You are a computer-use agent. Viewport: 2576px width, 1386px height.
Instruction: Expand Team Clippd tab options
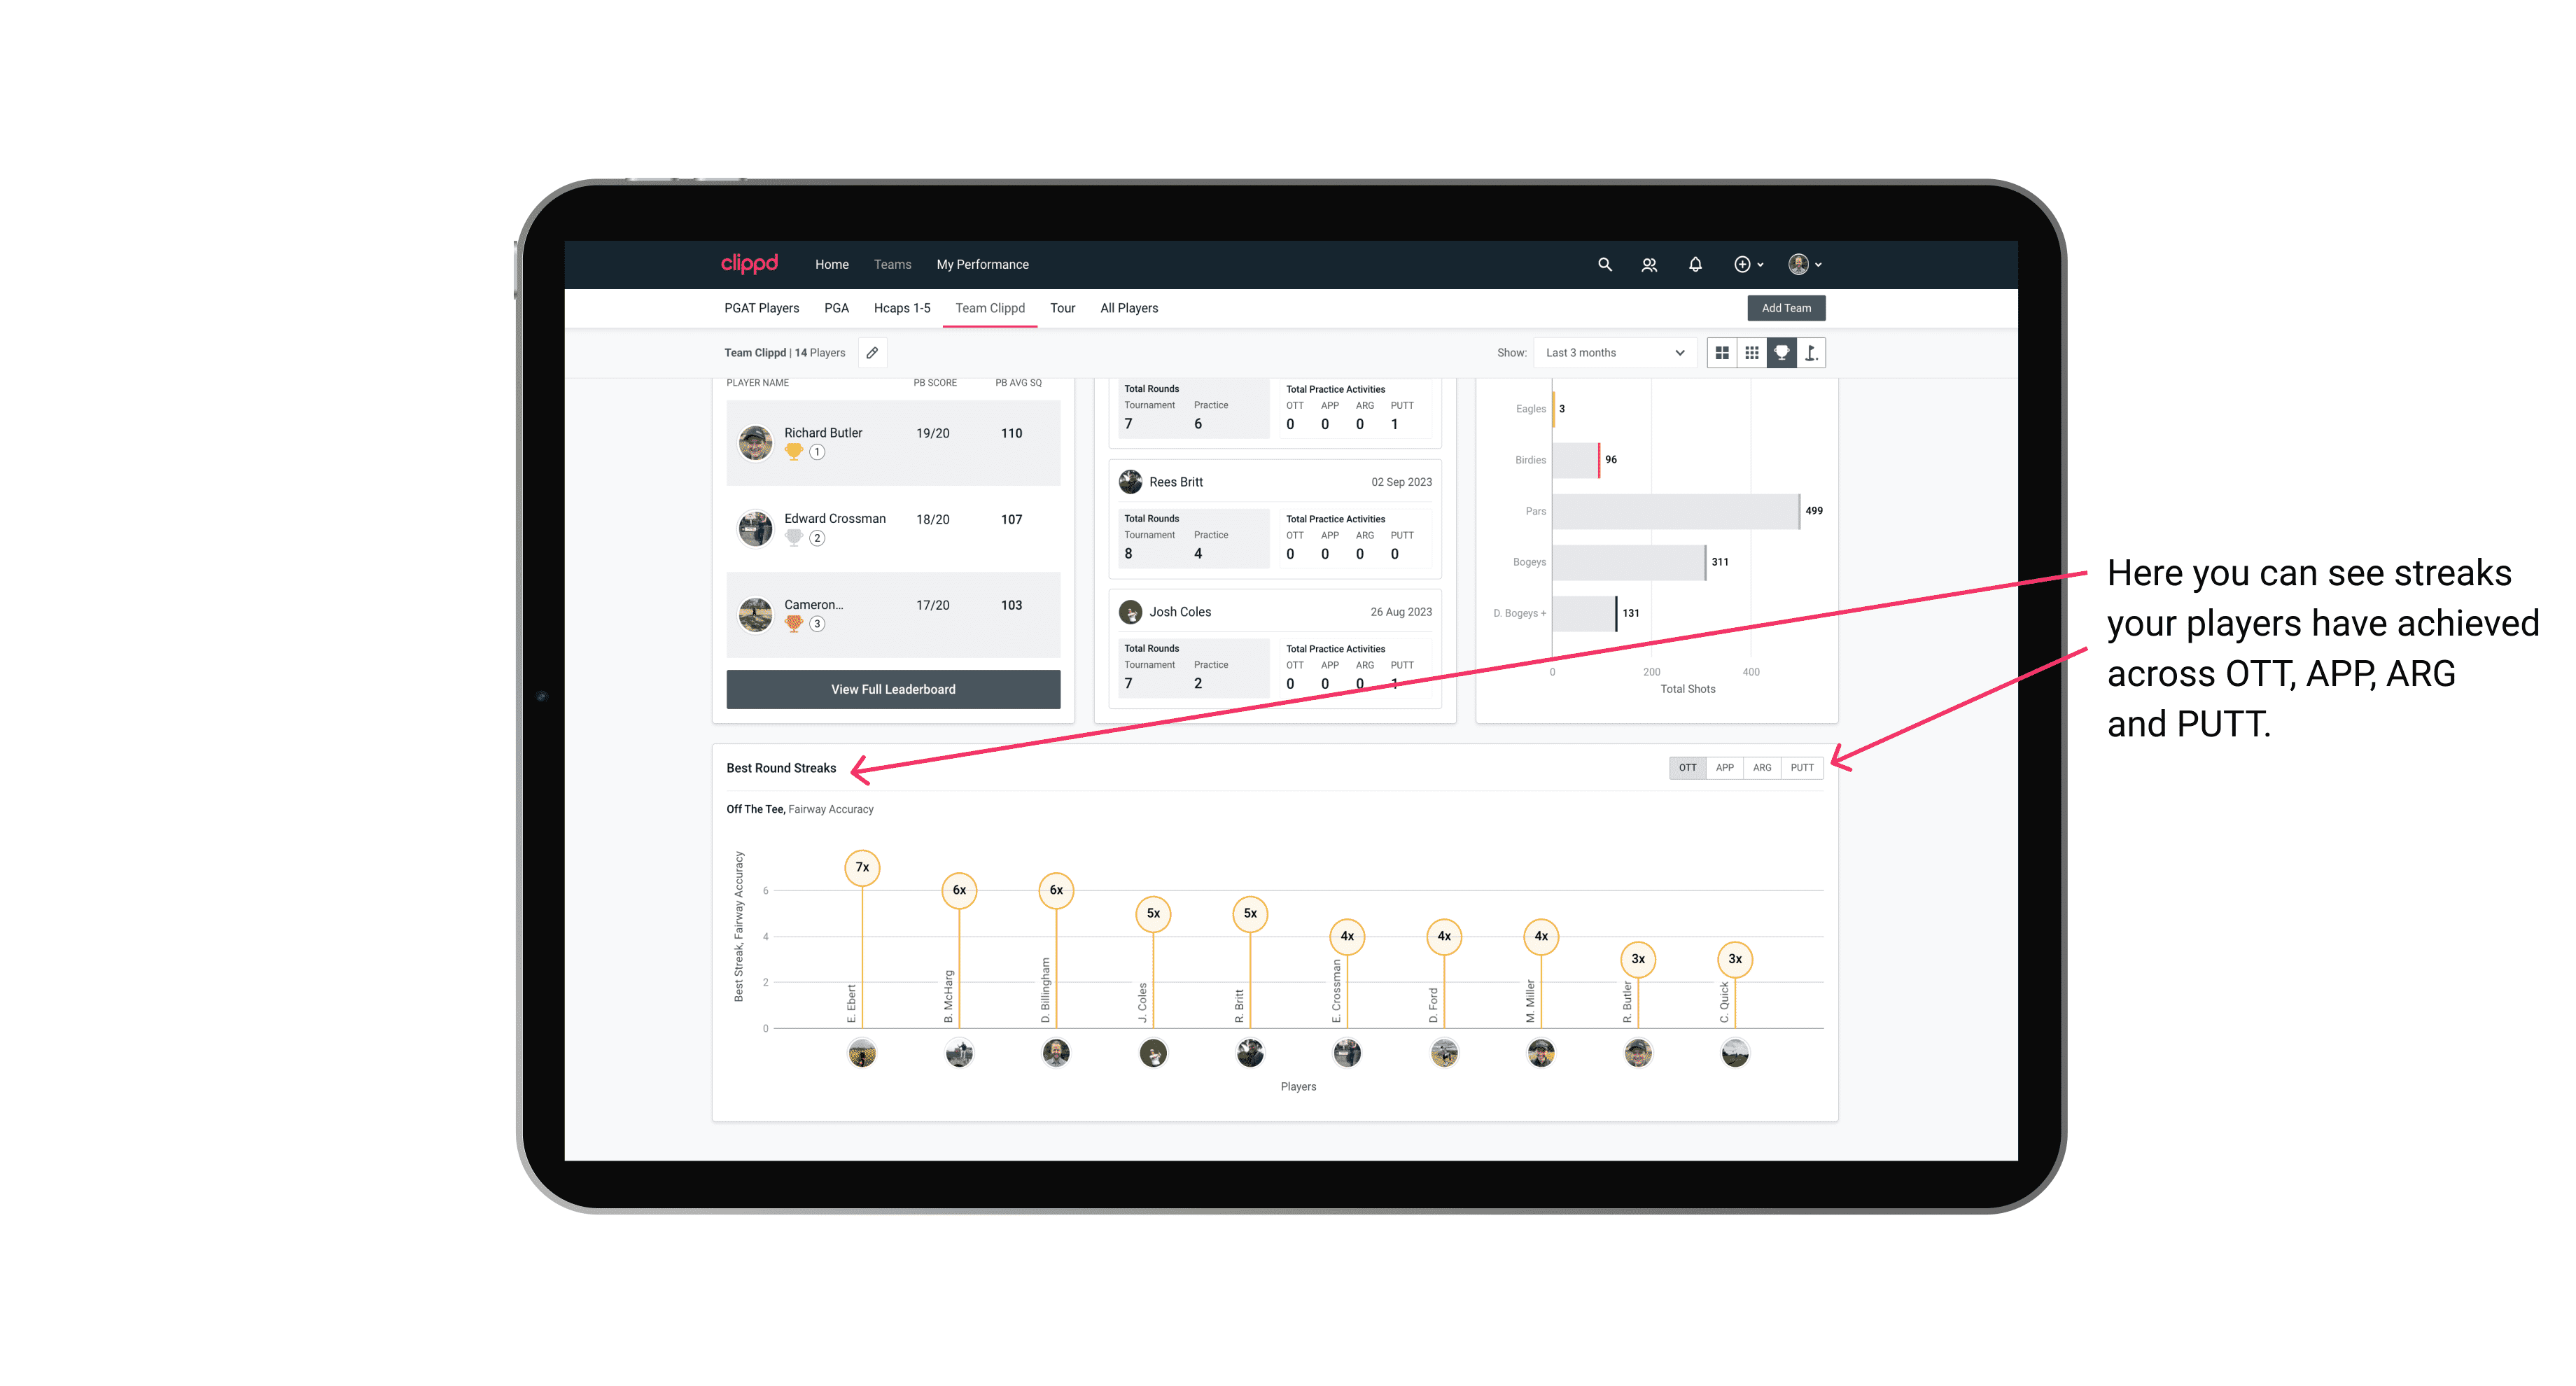[x=991, y=309]
